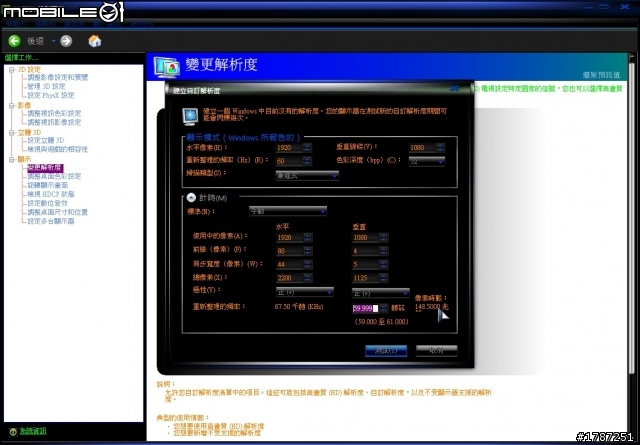Click the 系統資訊 info icon

pyautogui.click(x=13, y=432)
